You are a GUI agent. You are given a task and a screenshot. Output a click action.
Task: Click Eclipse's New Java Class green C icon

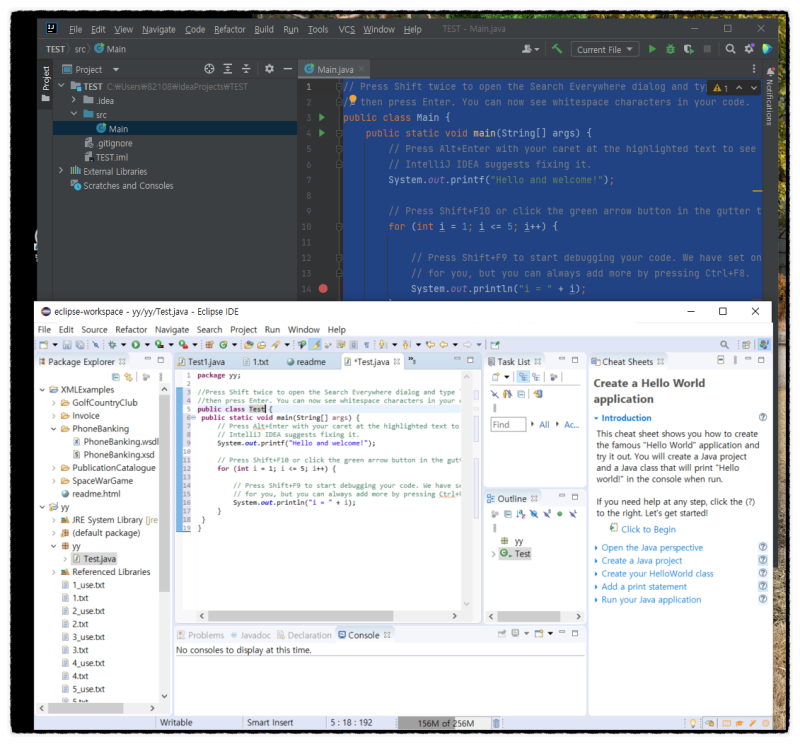(x=223, y=344)
